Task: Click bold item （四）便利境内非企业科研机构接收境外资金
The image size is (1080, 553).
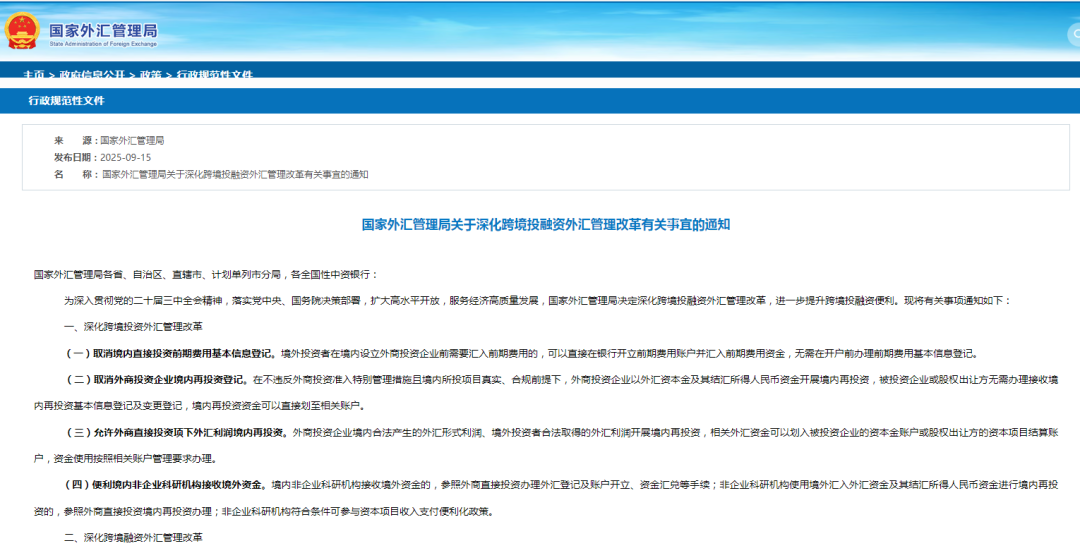Action: (166, 485)
